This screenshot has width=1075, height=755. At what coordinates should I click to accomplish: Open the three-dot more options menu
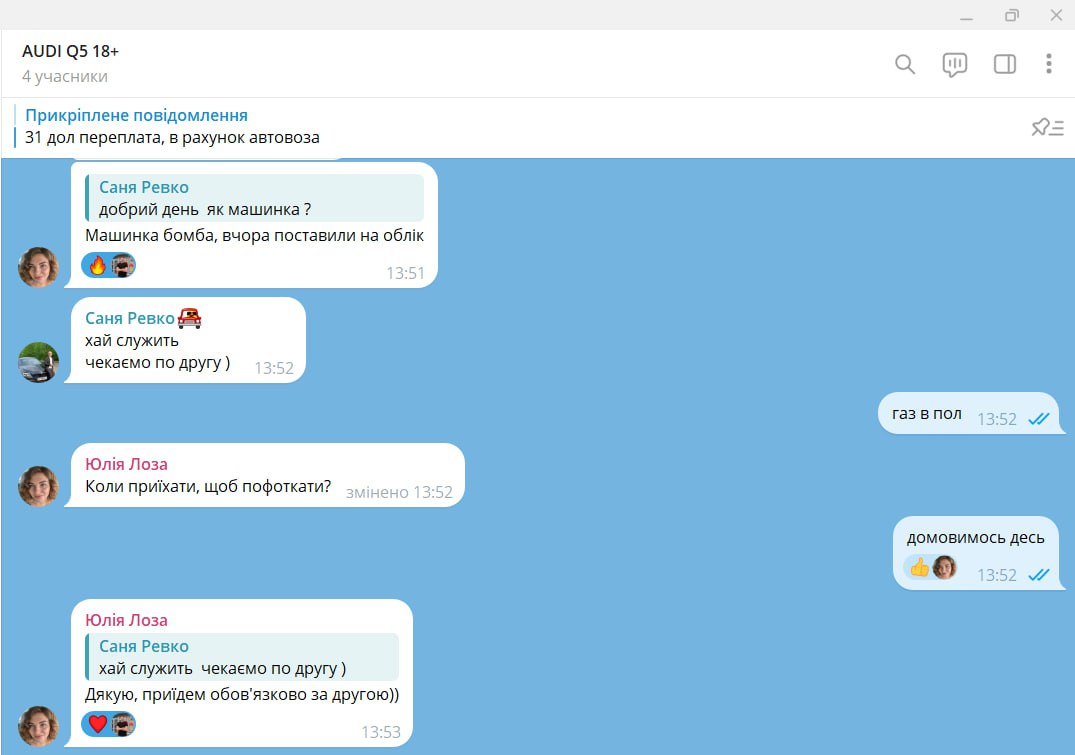pos(1048,64)
